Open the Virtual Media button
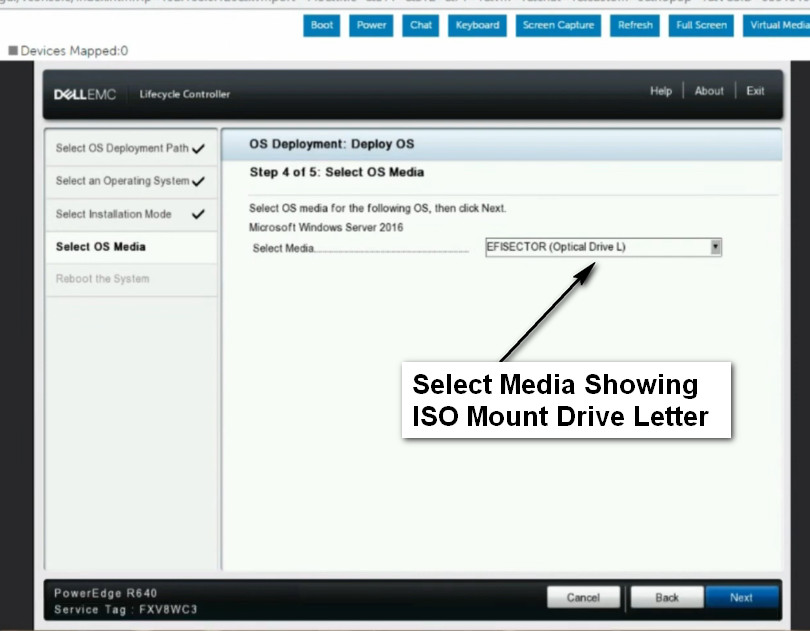Viewport: 810px width, 631px height. [778, 25]
